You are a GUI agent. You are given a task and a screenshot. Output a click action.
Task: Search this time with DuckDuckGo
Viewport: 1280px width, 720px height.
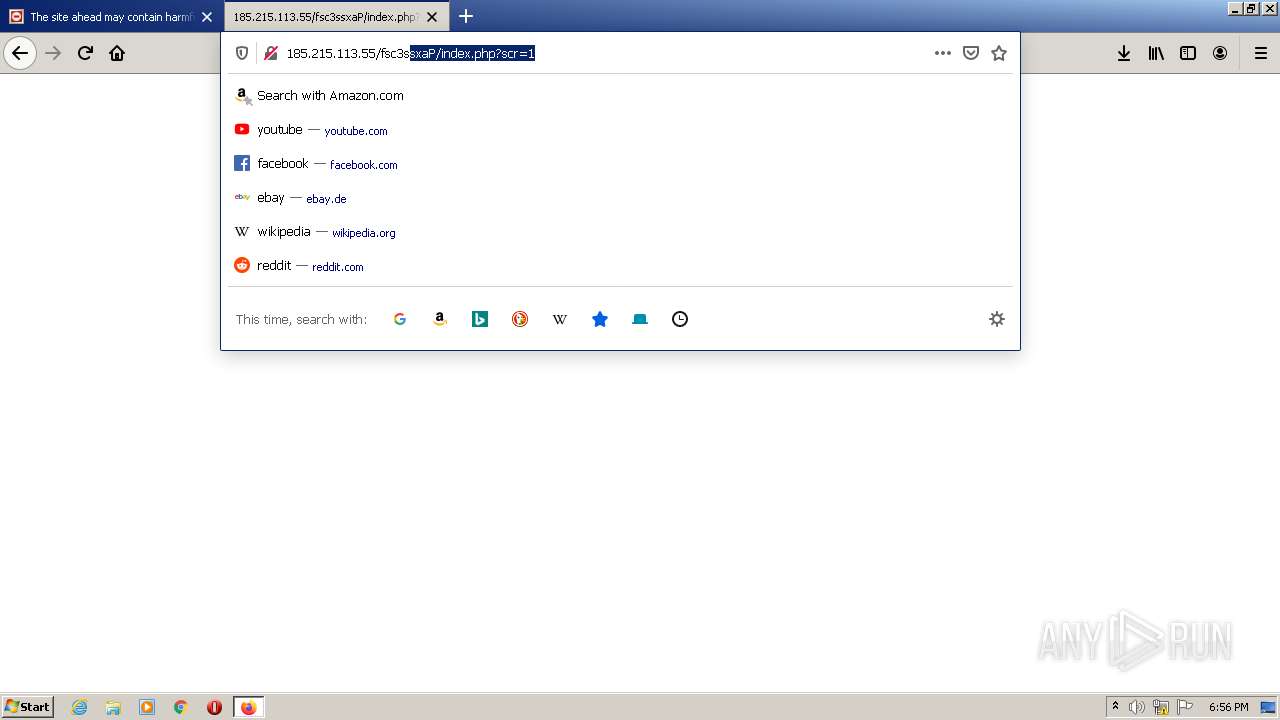click(520, 319)
